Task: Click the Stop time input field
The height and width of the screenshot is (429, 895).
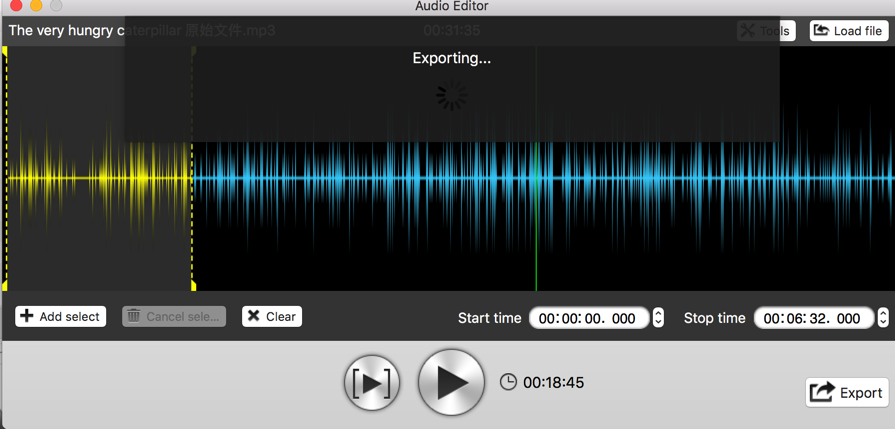Action: click(814, 318)
